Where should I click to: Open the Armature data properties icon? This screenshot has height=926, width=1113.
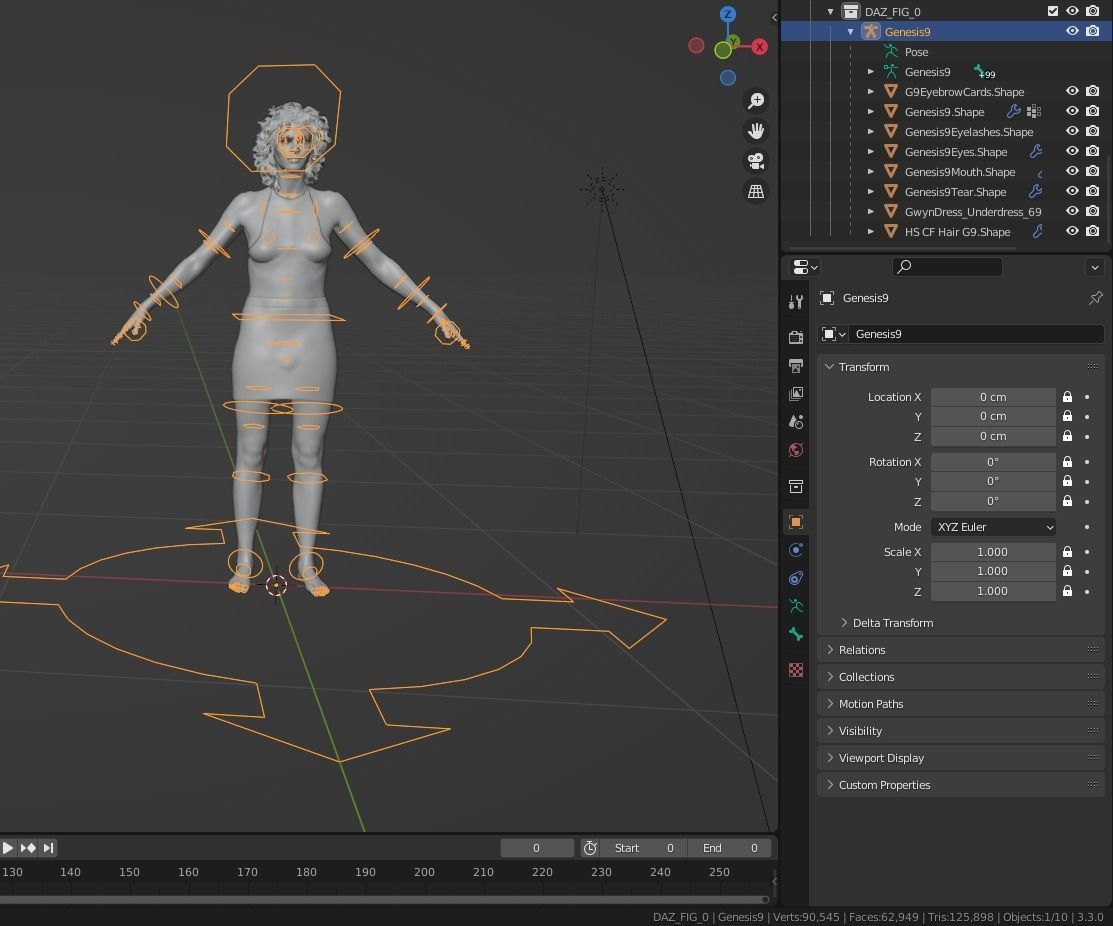click(796, 606)
